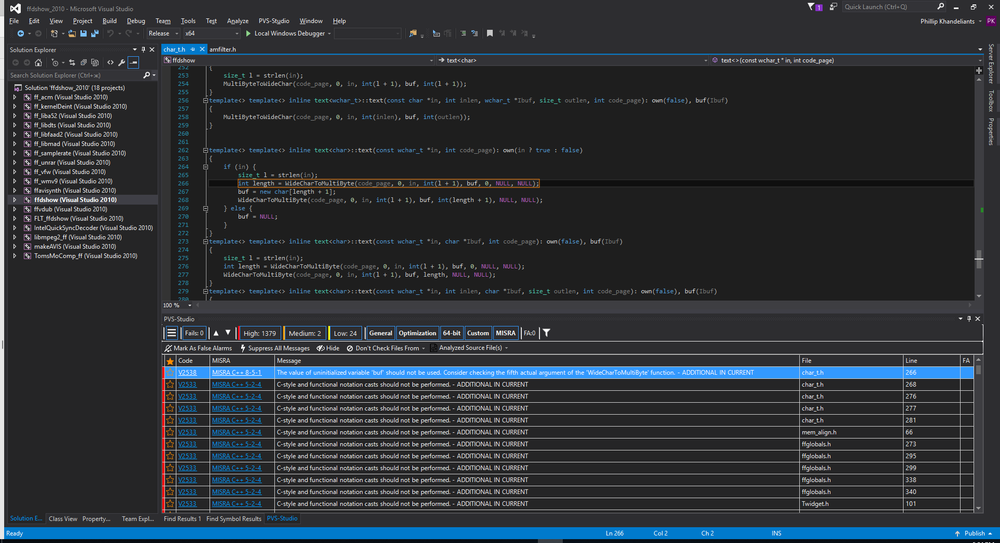Viewport: 1000px width, 543px height.
Task: Open the V2538 warning code link
Action: coord(187,372)
